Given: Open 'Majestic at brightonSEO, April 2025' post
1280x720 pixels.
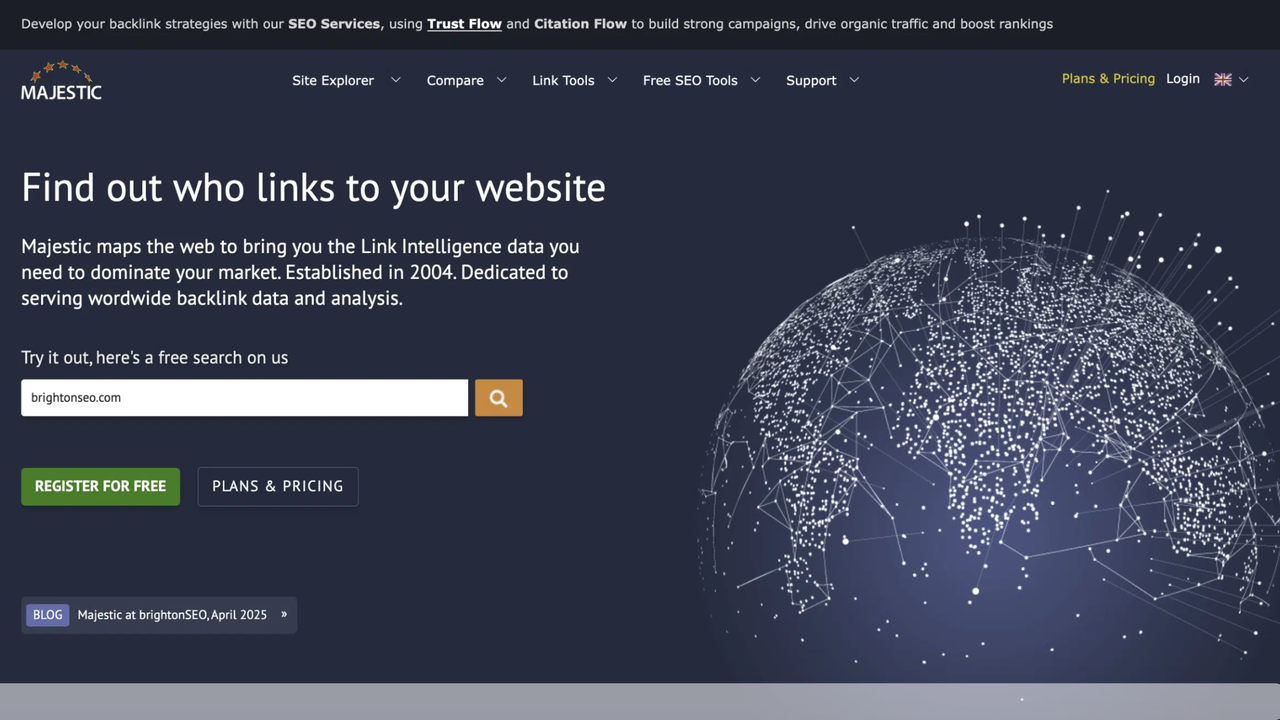Looking at the screenshot, I should point(172,615).
